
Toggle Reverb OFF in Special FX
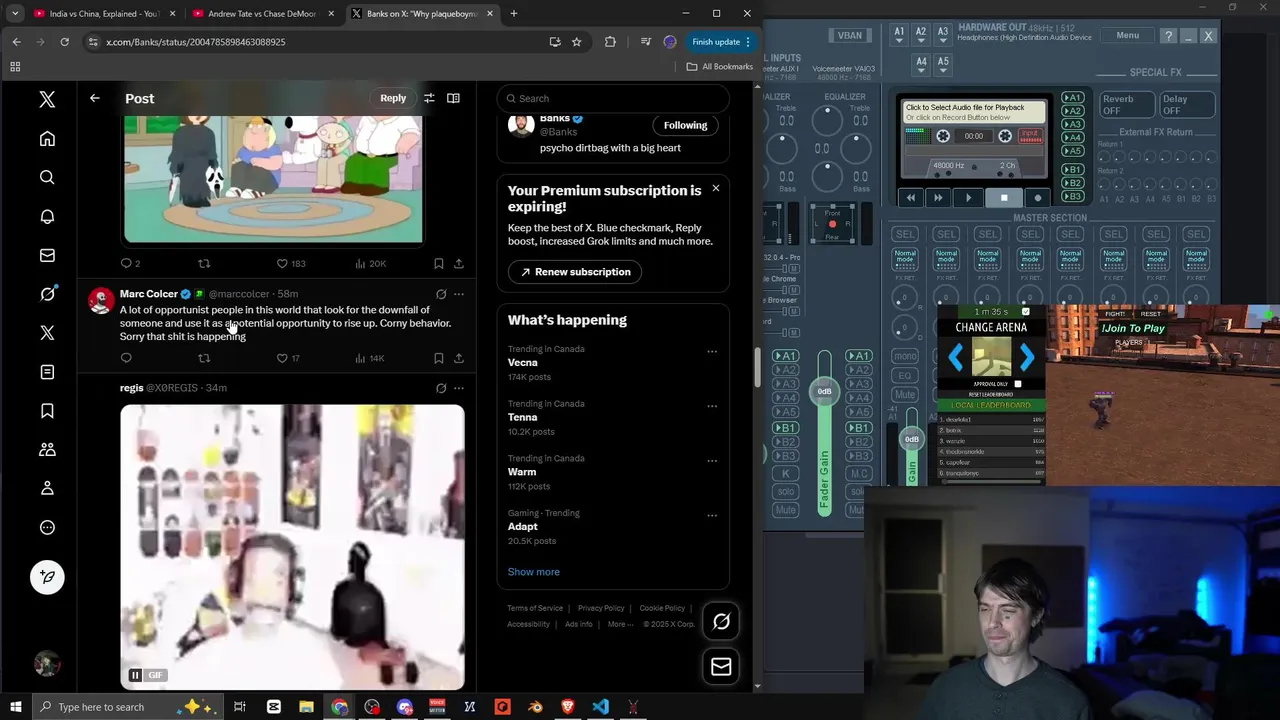tap(1126, 105)
